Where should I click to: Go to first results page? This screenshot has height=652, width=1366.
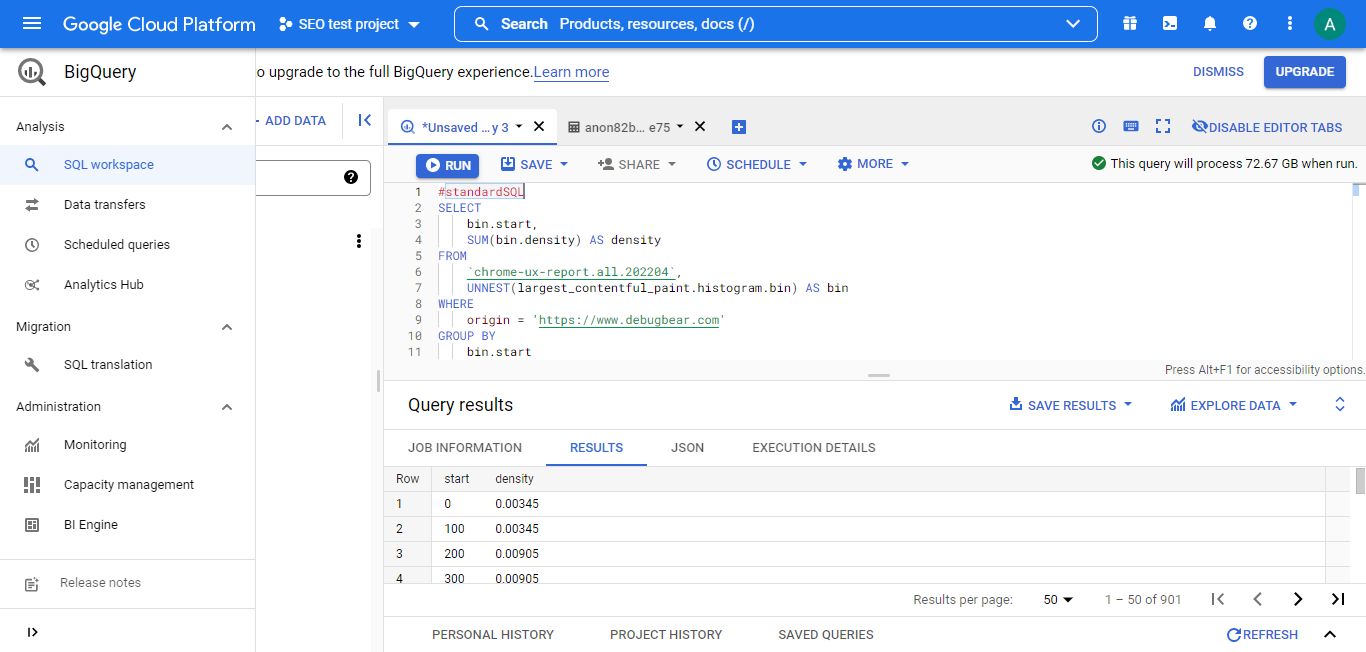1218,599
